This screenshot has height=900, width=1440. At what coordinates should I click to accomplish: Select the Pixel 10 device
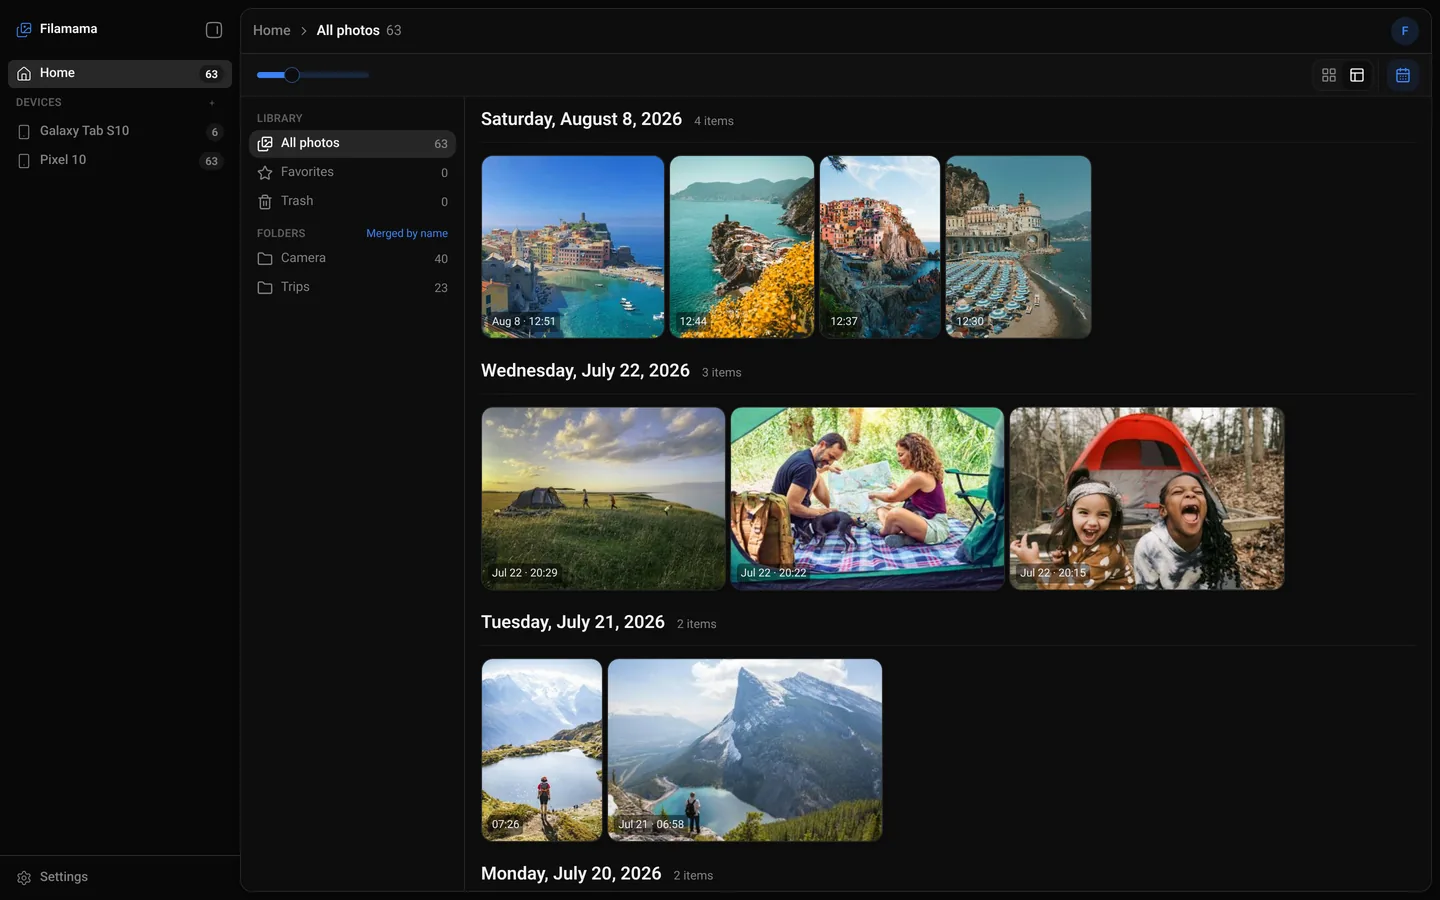coord(120,160)
